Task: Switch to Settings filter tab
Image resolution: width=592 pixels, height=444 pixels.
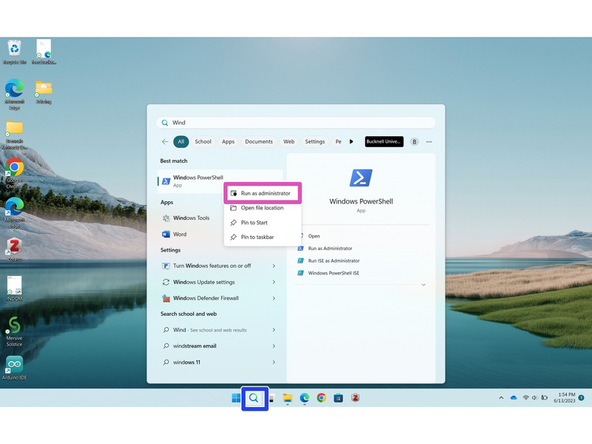Action: 315,142
